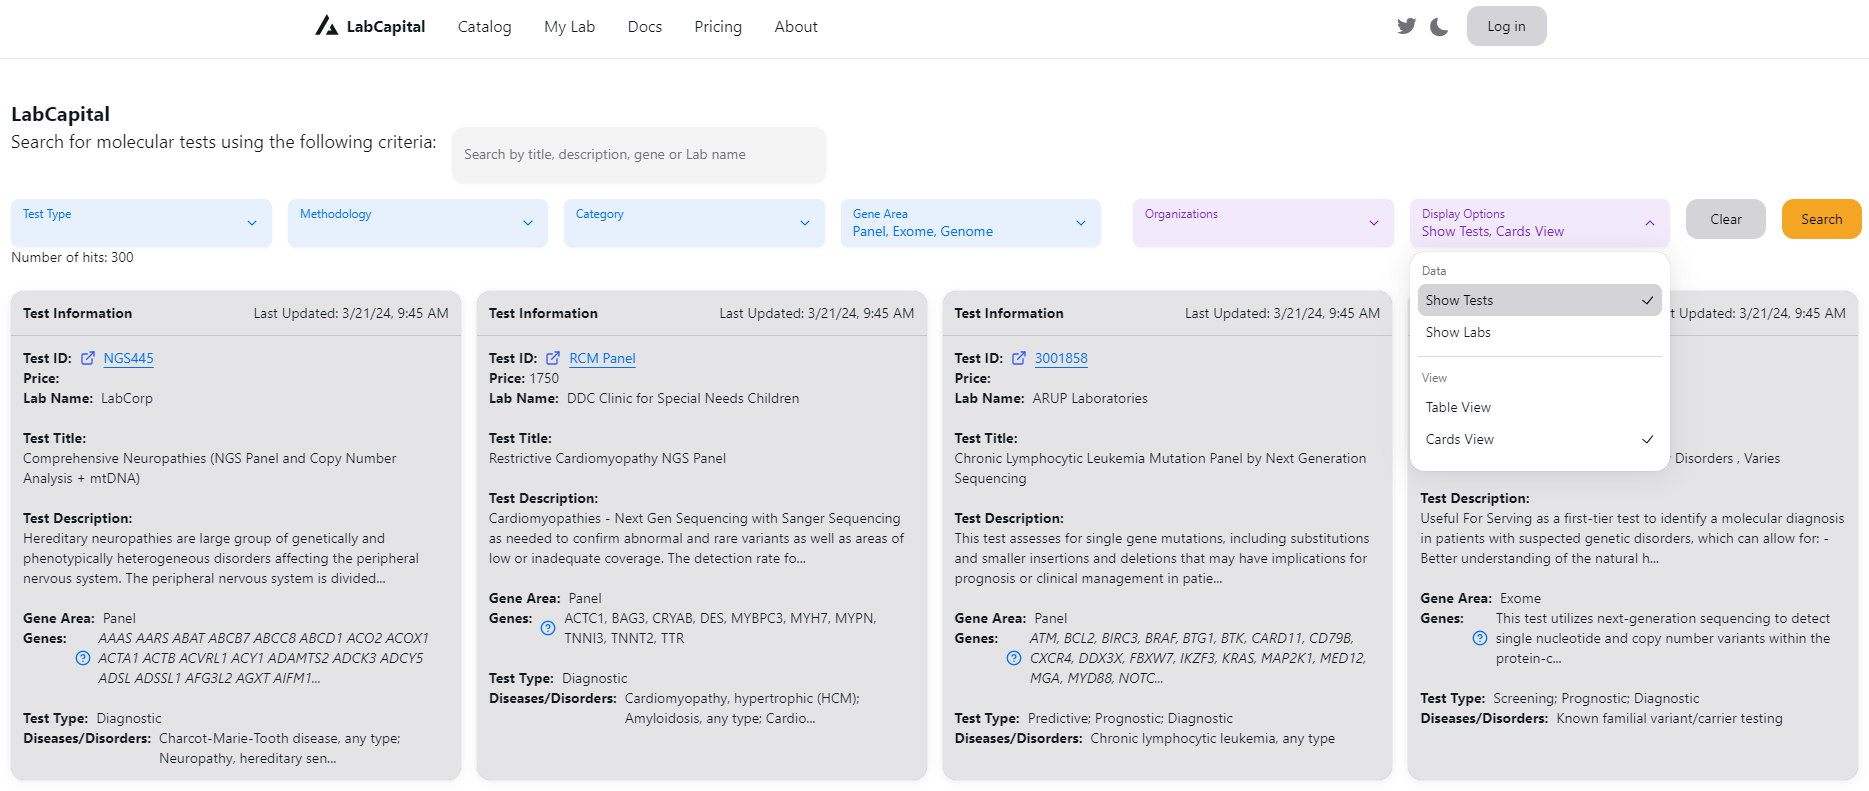Expand the Test Type dropdown
1869x791 pixels.
click(141, 222)
